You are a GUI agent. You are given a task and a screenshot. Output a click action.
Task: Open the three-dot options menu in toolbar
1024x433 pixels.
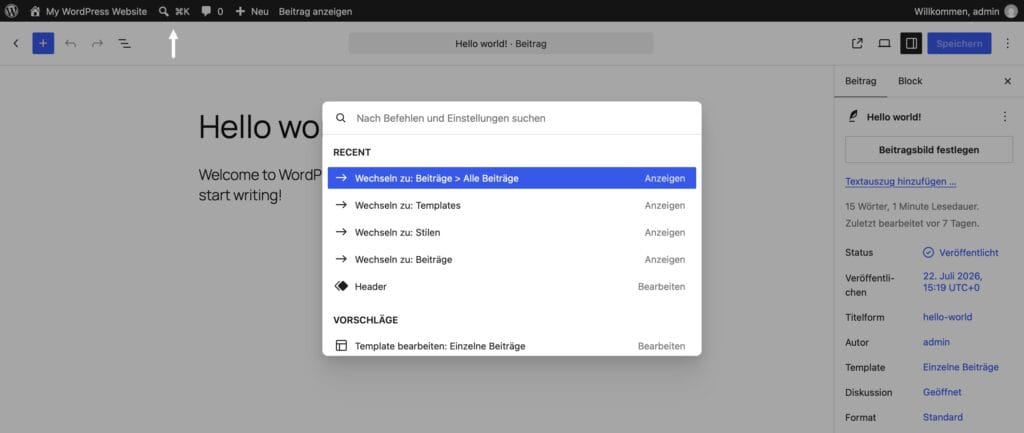(x=1006, y=44)
